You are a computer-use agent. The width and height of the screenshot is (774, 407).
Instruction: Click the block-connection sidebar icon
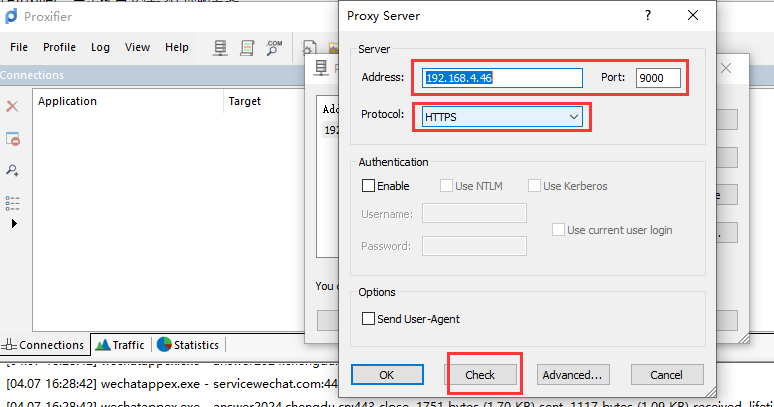[12, 139]
